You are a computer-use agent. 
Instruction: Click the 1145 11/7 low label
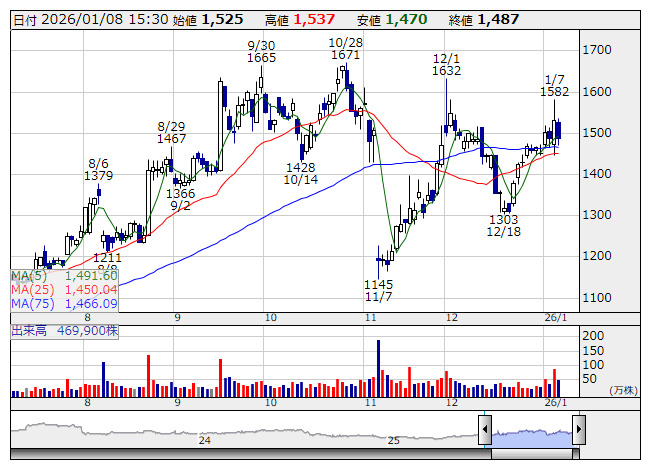tap(378, 291)
